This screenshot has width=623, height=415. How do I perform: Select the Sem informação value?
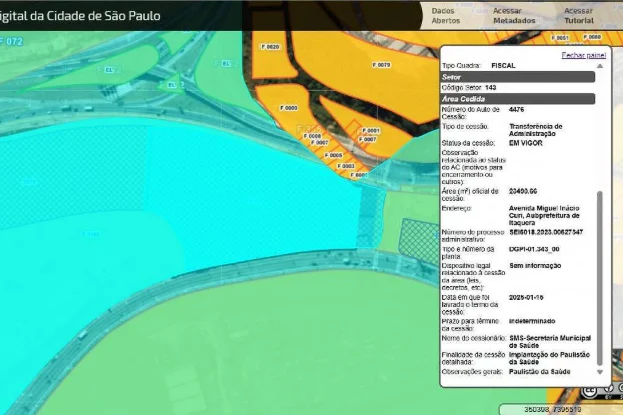click(535, 266)
